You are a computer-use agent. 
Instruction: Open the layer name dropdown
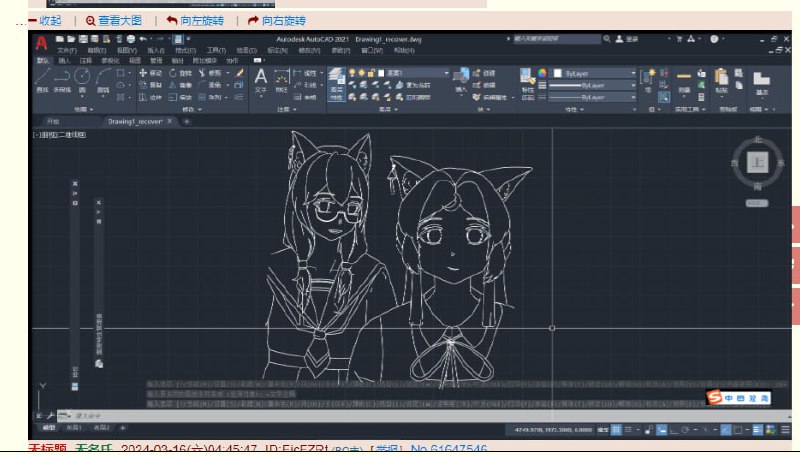[445, 73]
